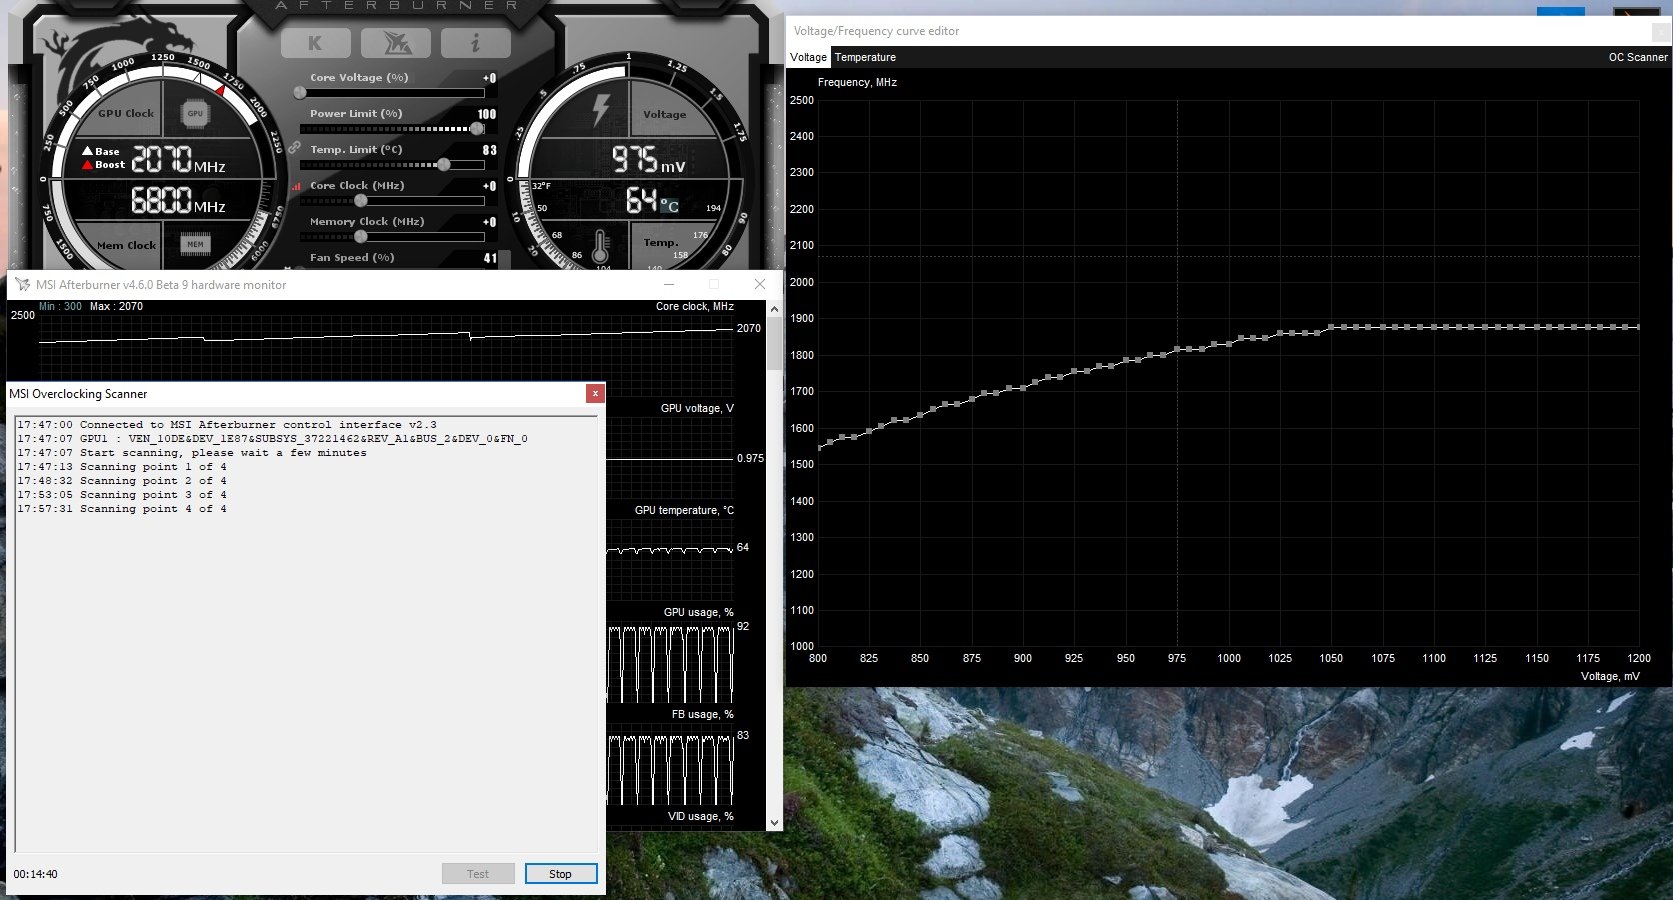
Task: Click the 'Frequency, MHz' axis label
Action: click(857, 82)
